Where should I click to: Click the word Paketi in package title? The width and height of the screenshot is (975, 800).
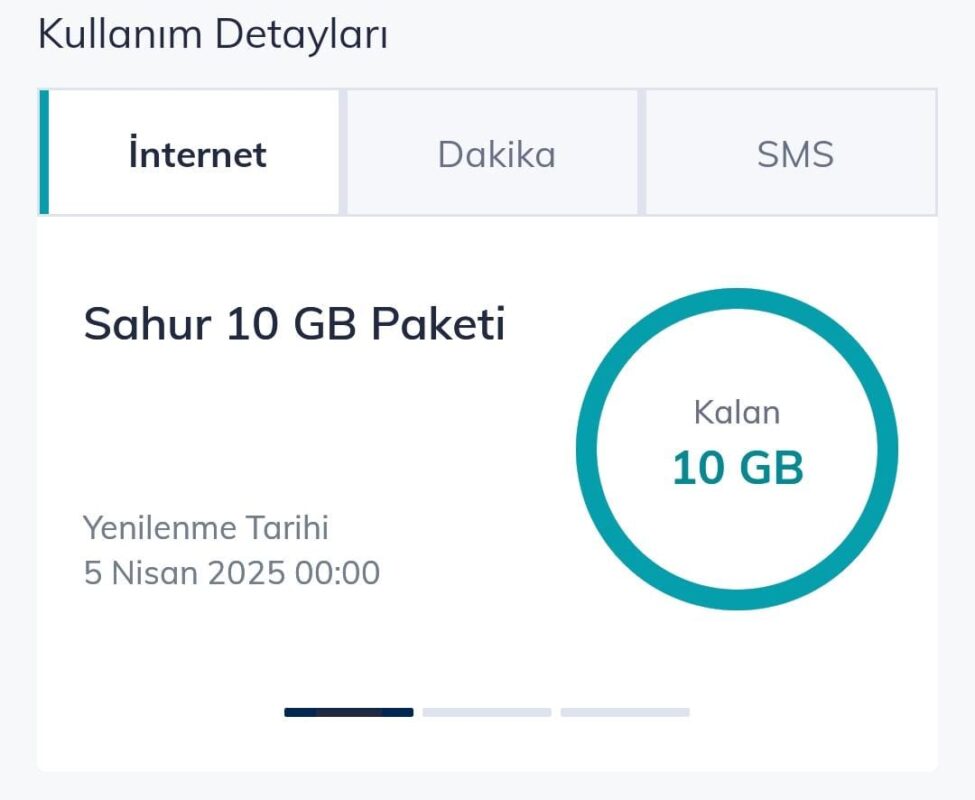(438, 325)
